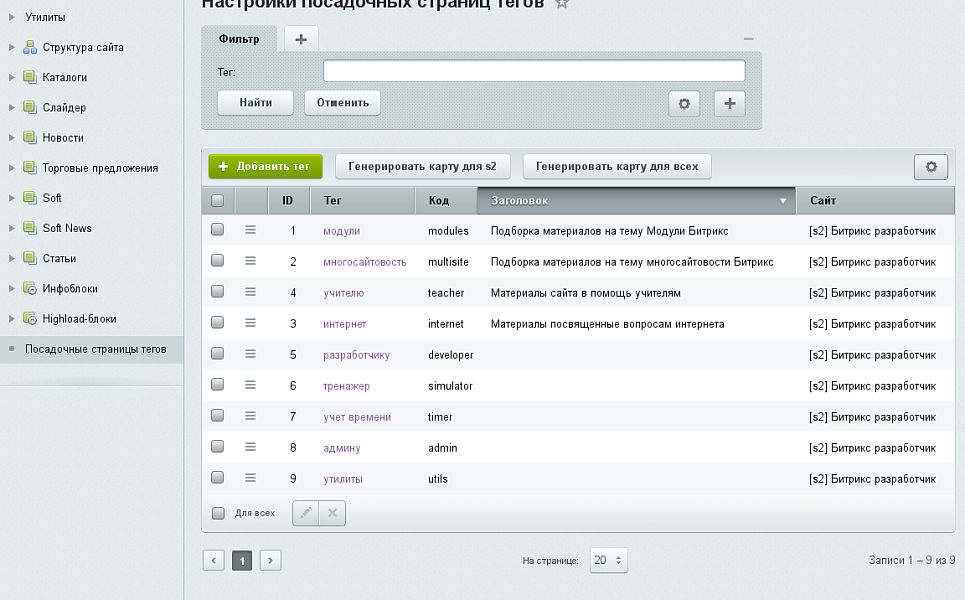Click the plus icon beside filter gear

pyautogui.click(x=729, y=103)
